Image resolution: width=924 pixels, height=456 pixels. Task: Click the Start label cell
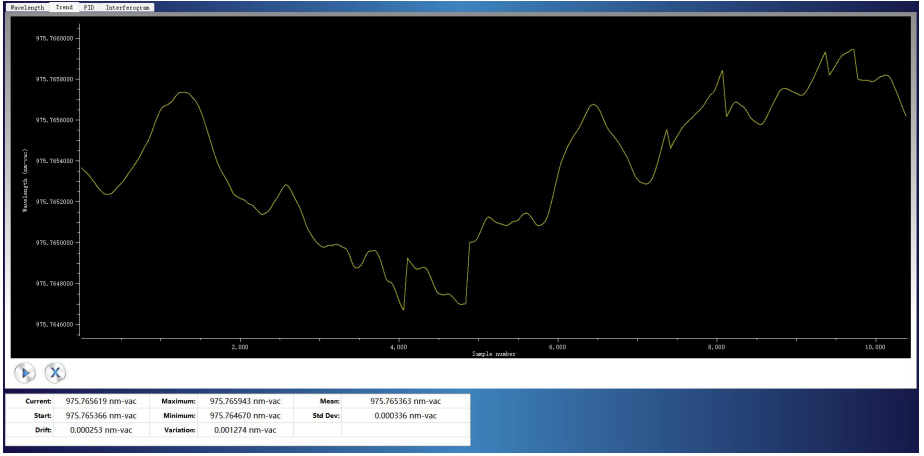click(30, 415)
